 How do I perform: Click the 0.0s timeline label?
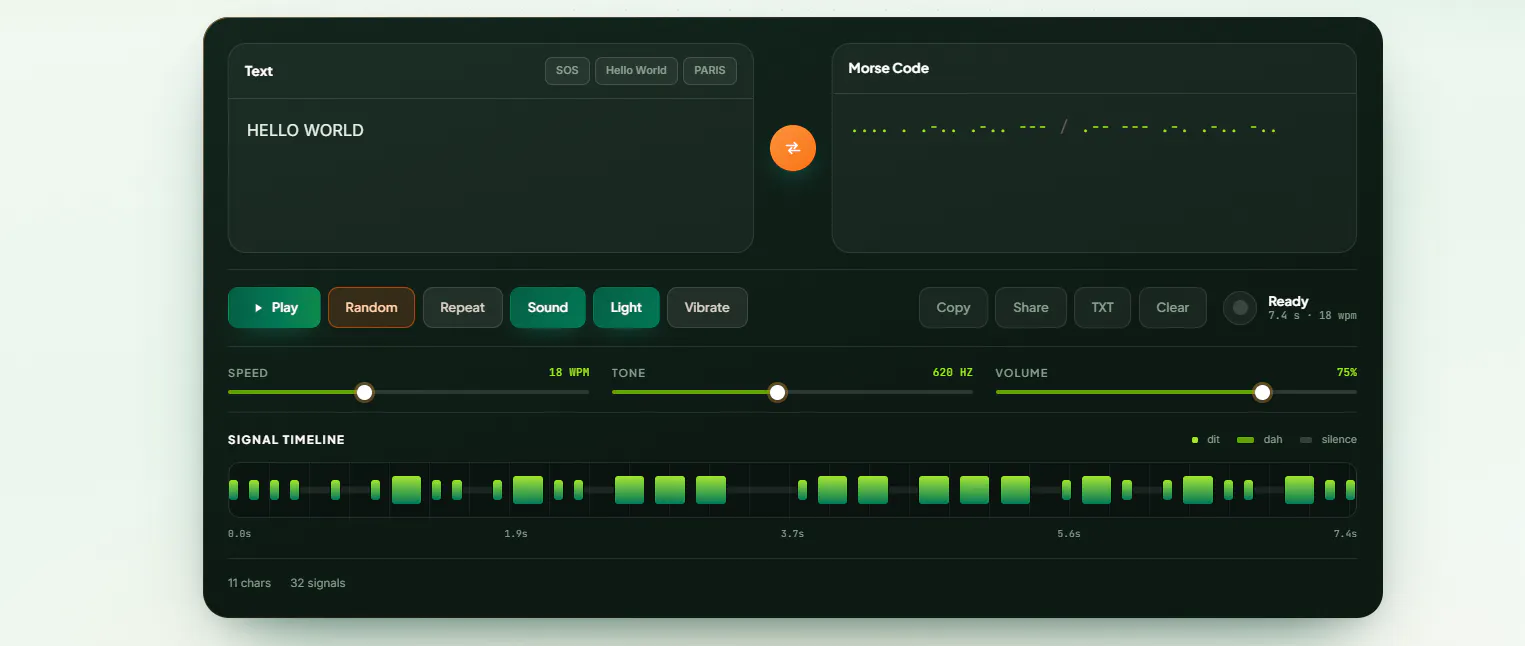[240, 534]
